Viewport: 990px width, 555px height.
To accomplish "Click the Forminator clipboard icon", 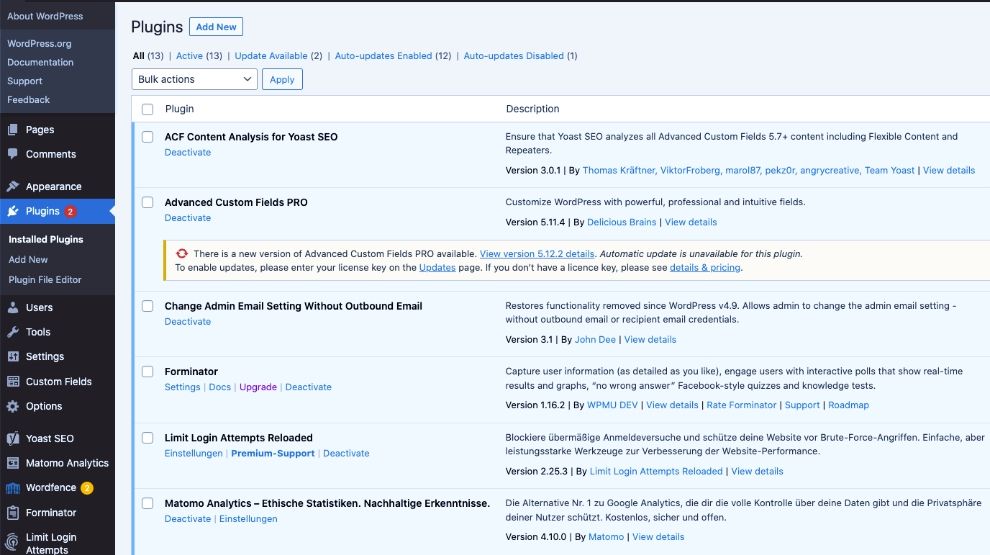I will [13, 513].
